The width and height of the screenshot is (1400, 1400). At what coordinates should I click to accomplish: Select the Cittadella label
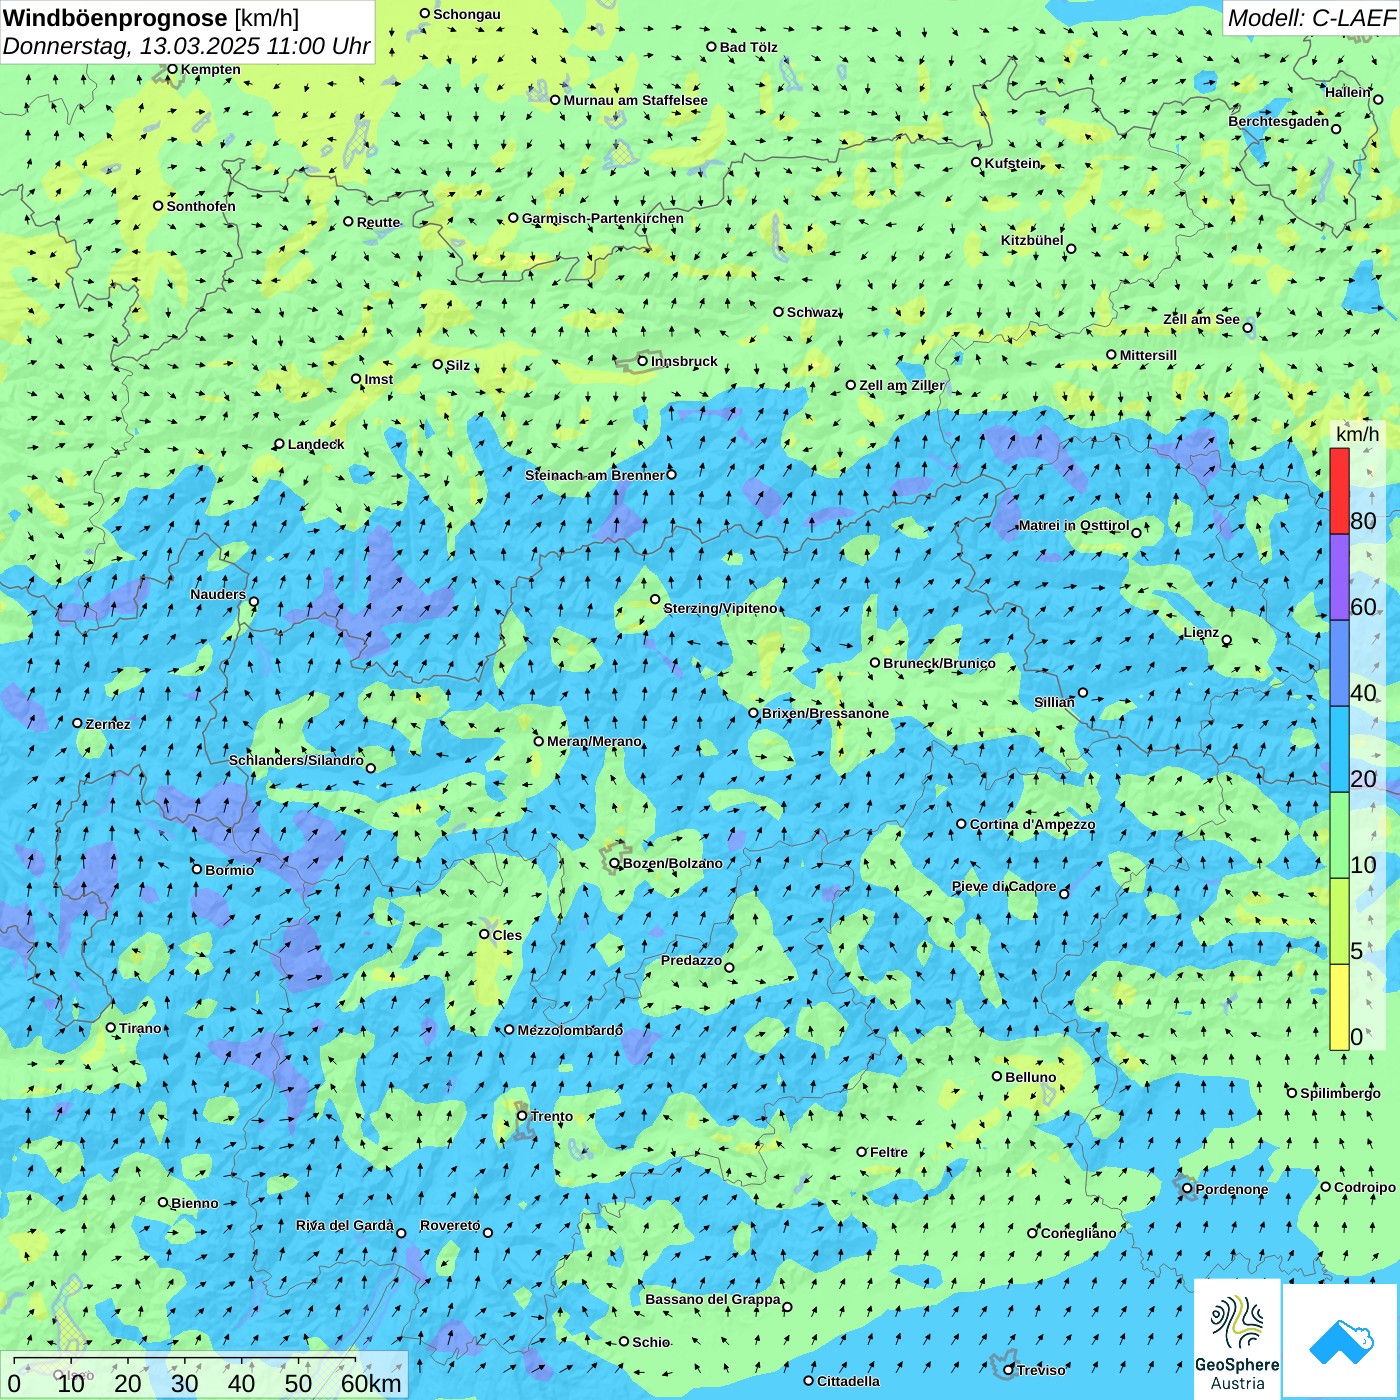coord(848,1381)
